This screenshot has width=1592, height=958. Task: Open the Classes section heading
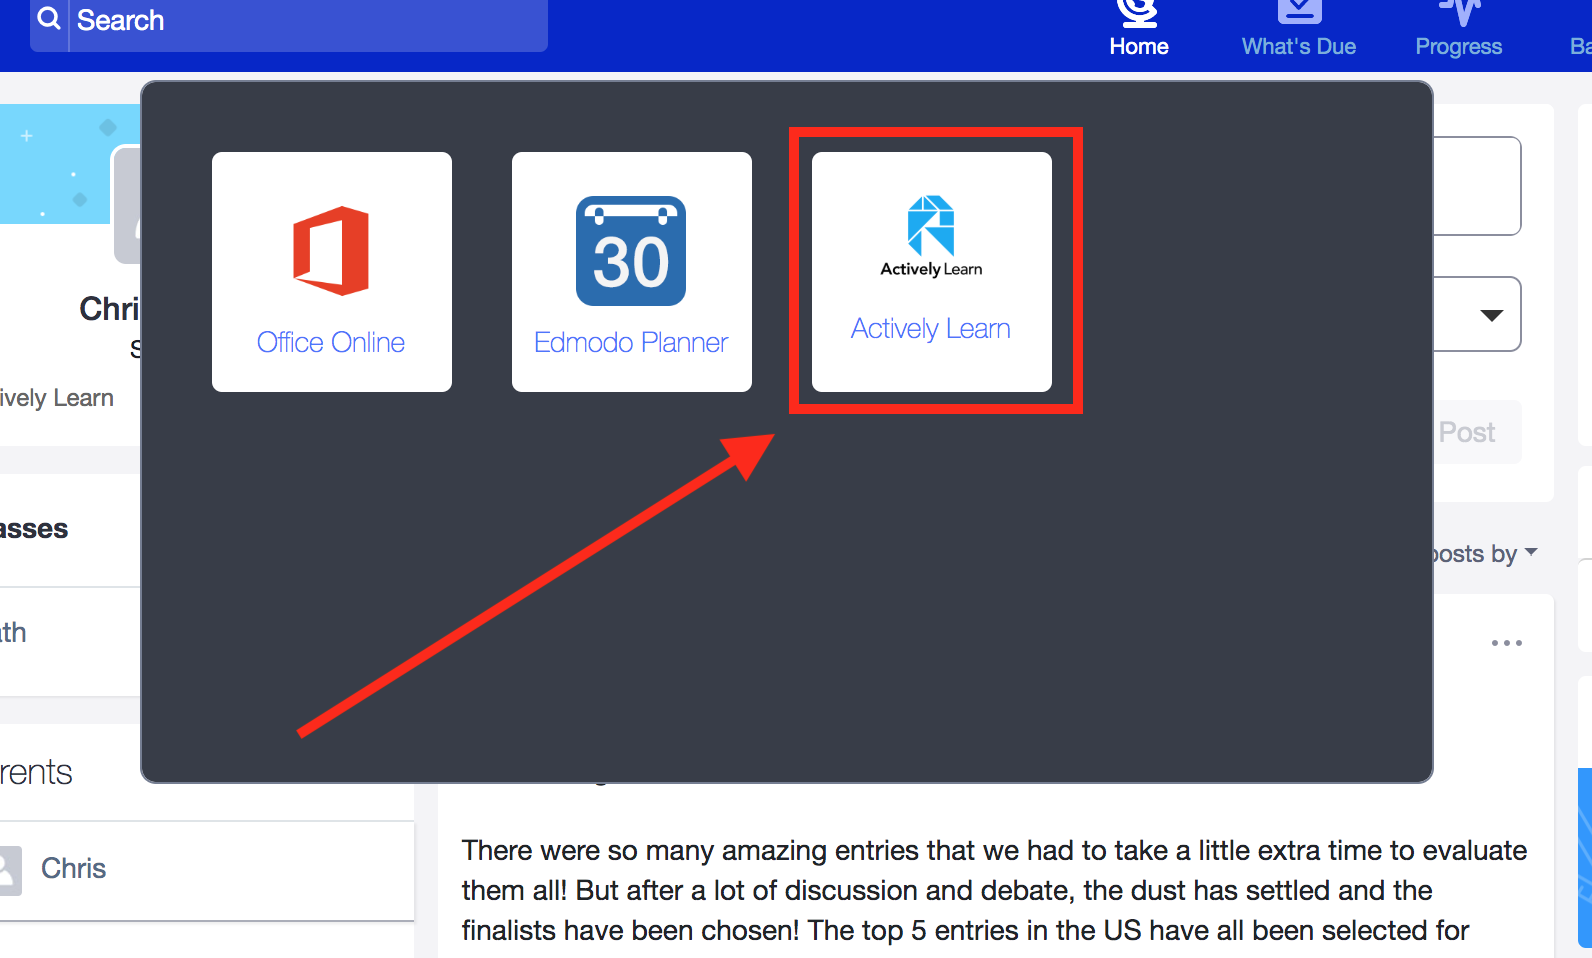click(x=34, y=528)
